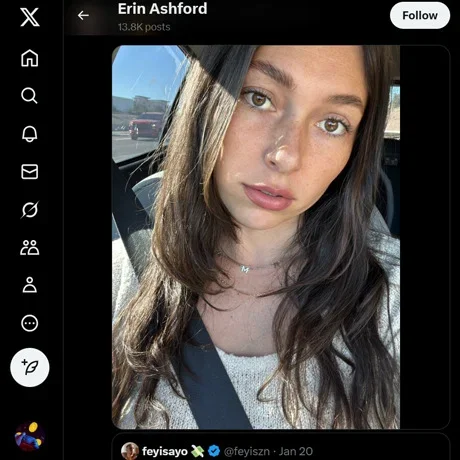Go back using the left arrow
460x460 pixels.
click(83, 15)
